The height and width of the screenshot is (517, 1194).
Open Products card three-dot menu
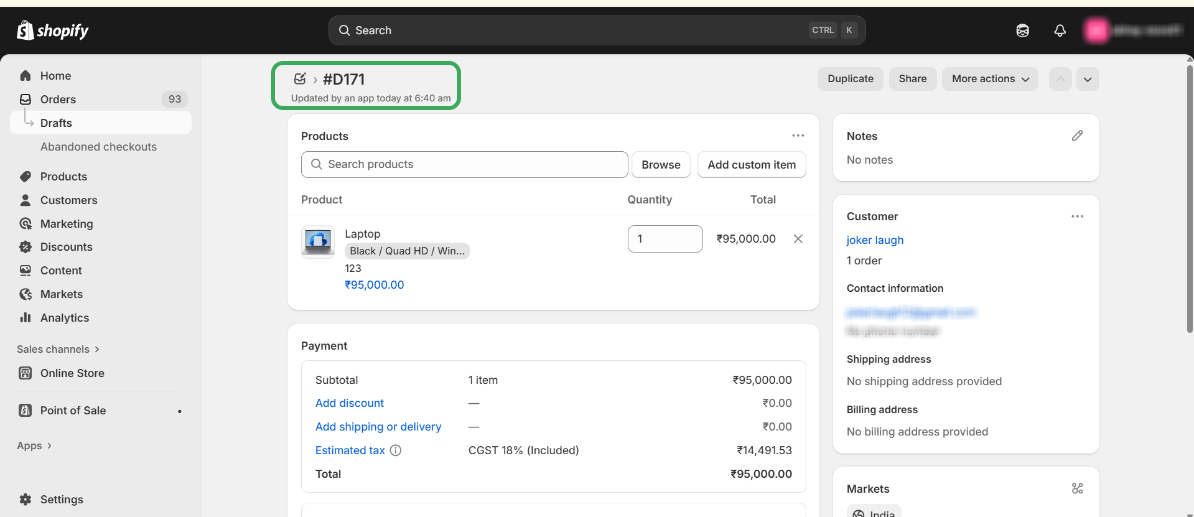click(797, 136)
